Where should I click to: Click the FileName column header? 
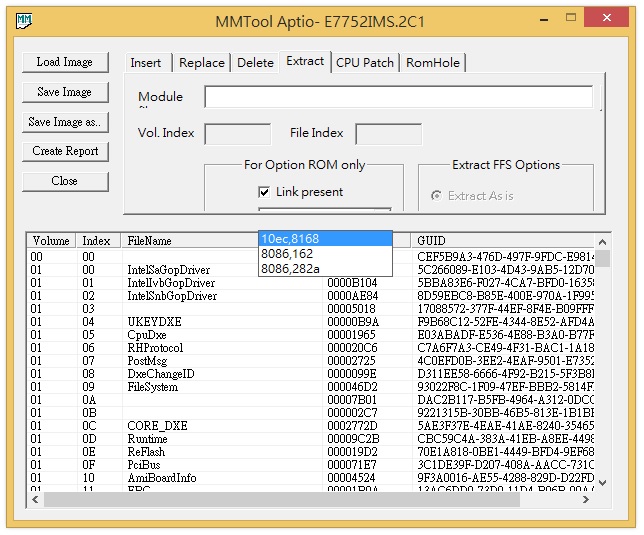(x=190, y=241)
